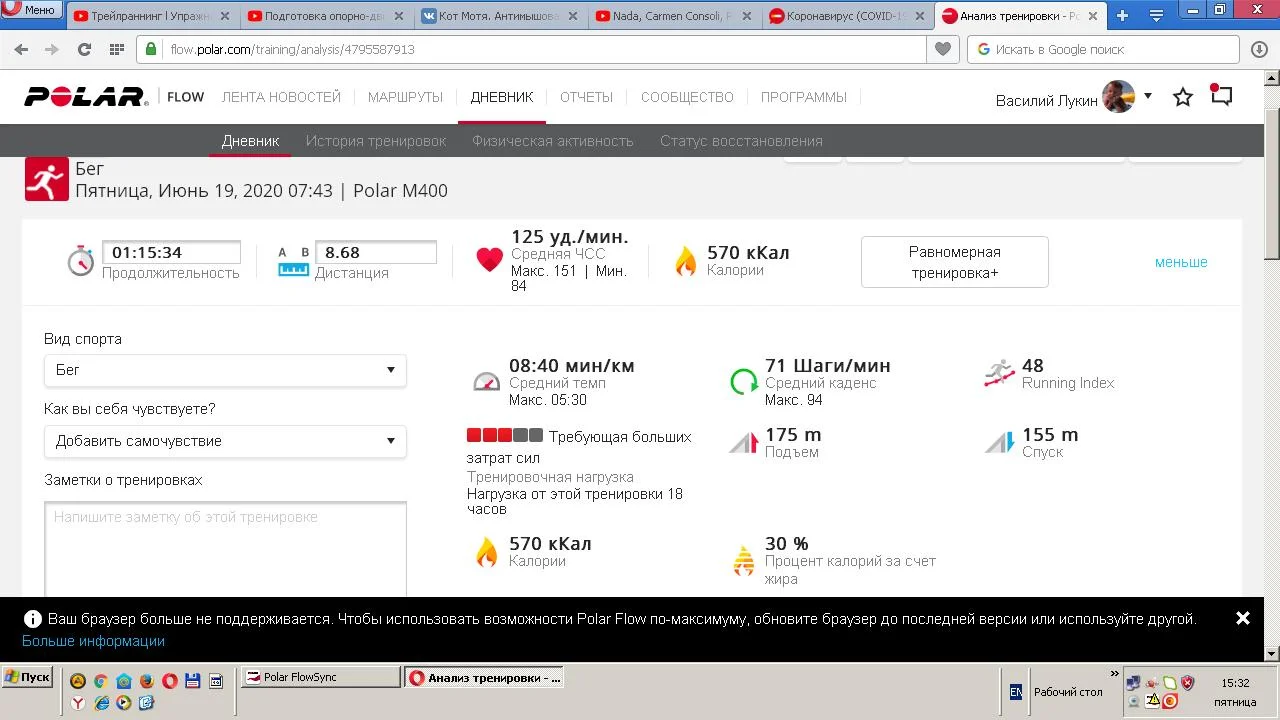Switch to the Коронавирус (COVID-19) tab

pyautogui.click(x=848, y=16)
